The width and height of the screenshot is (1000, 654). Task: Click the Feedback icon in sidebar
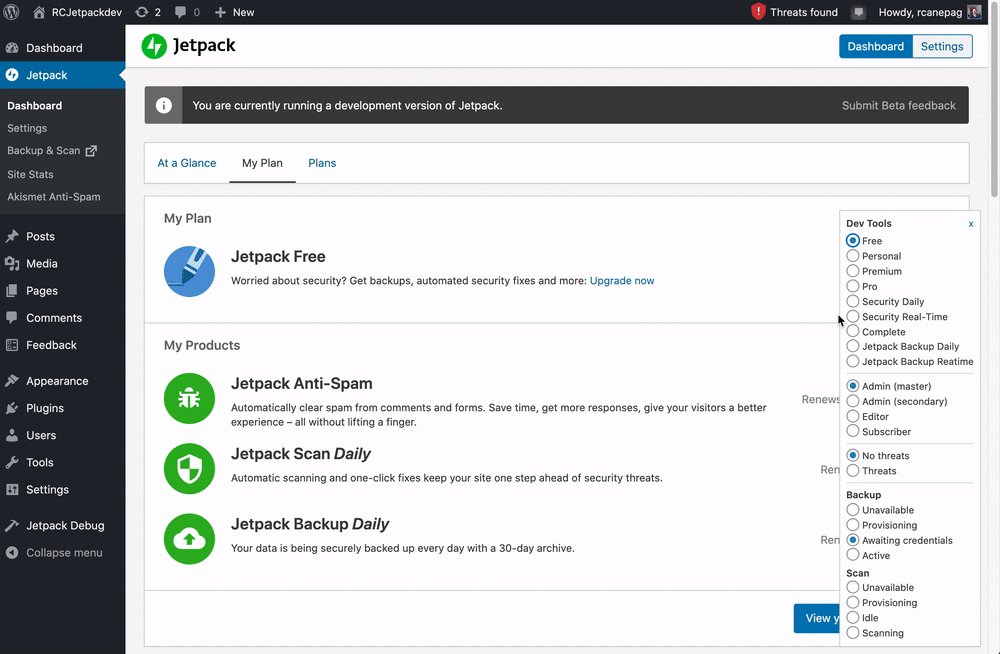[x=12, y=345]
